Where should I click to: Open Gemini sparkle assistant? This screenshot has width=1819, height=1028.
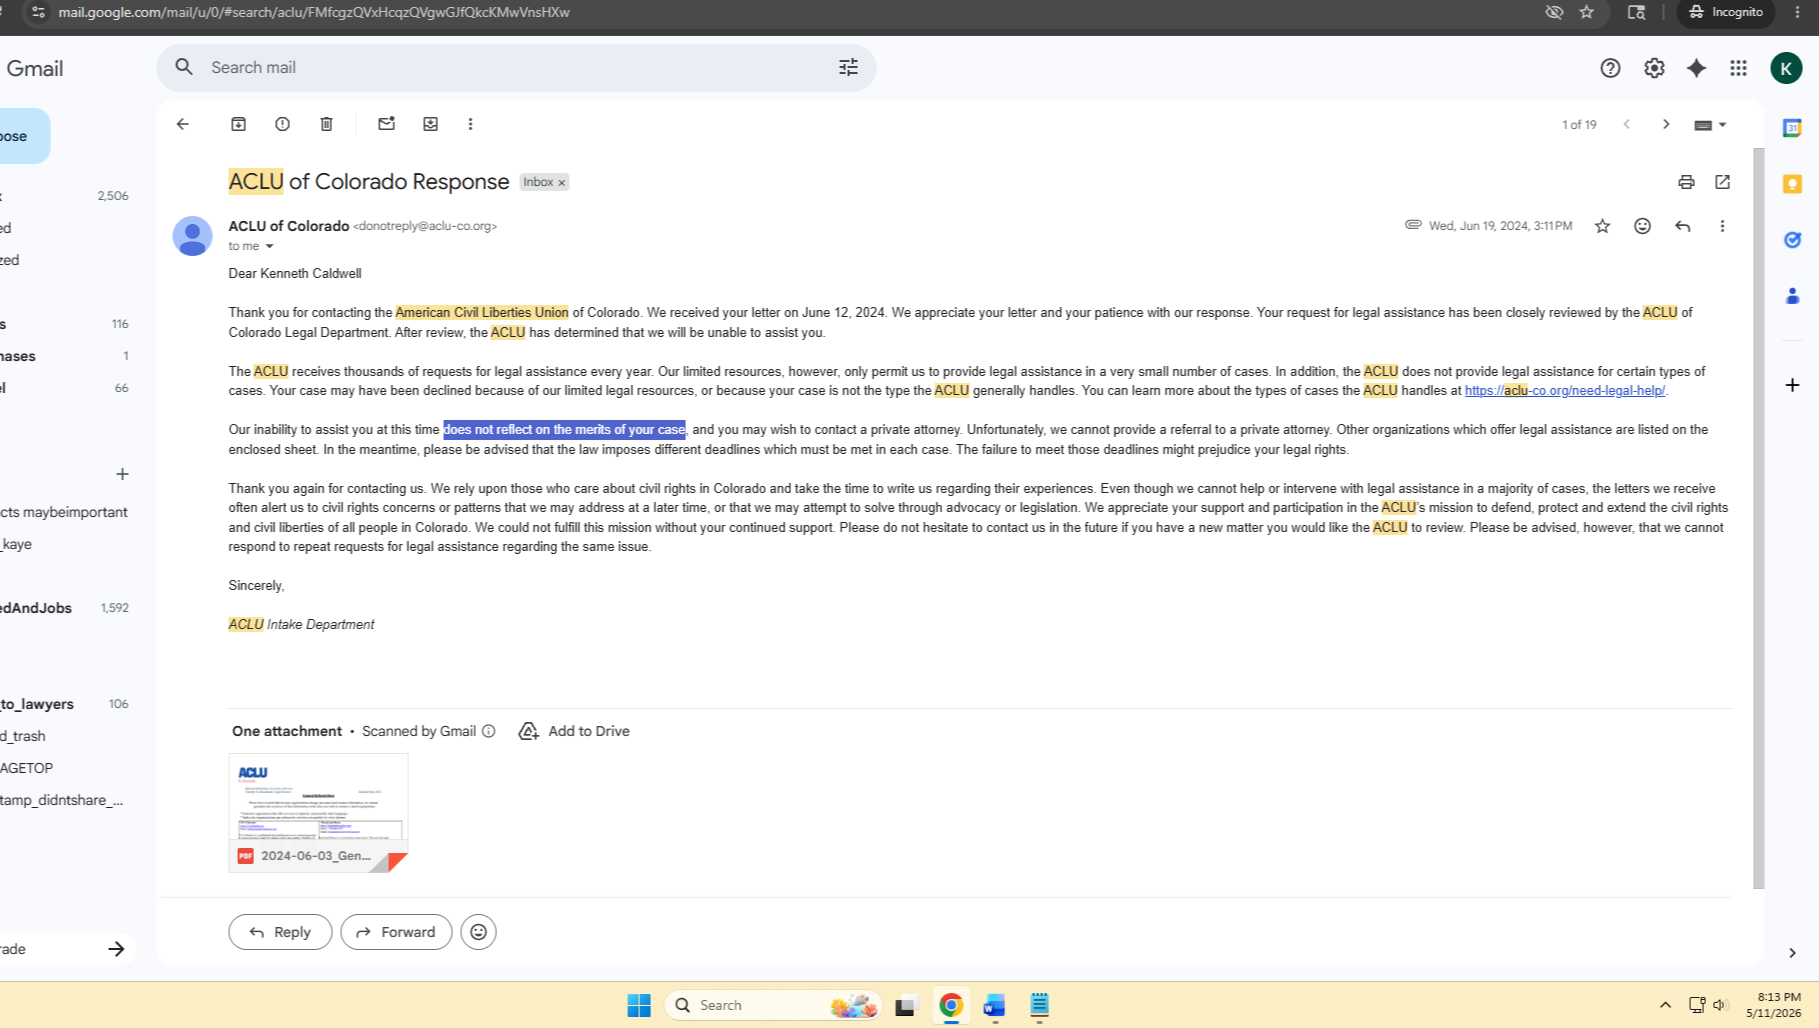tap(1696, 68)
